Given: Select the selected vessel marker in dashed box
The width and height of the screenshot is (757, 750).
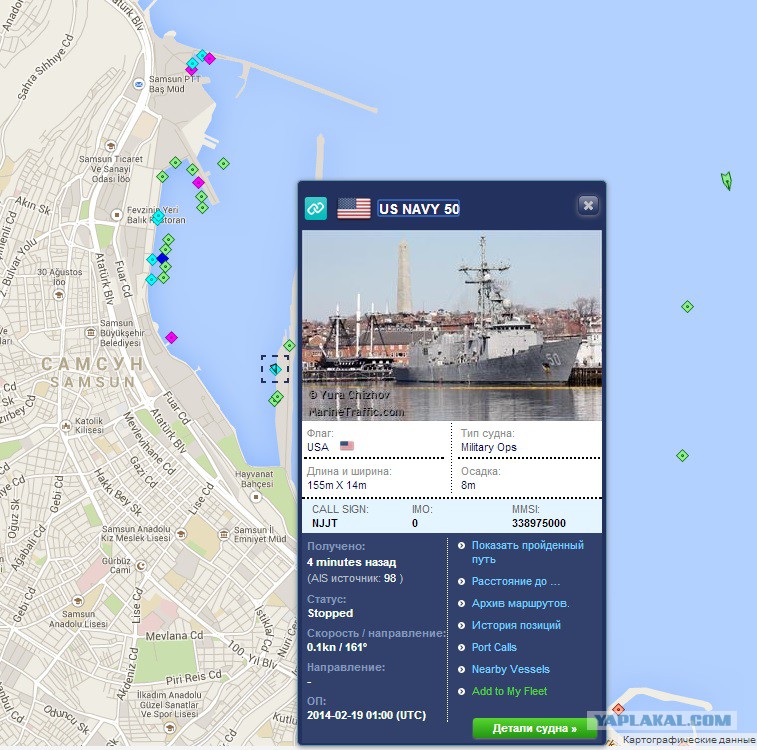Looking at the screenshot, I should click(275, 369).
